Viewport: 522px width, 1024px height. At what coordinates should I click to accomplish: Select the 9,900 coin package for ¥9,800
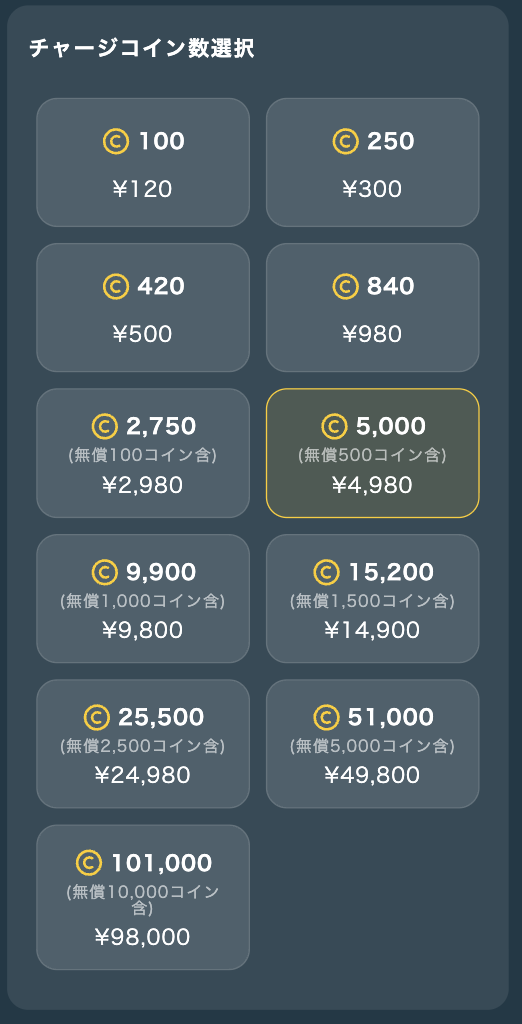pyautogui.click(x=143, y=598)
